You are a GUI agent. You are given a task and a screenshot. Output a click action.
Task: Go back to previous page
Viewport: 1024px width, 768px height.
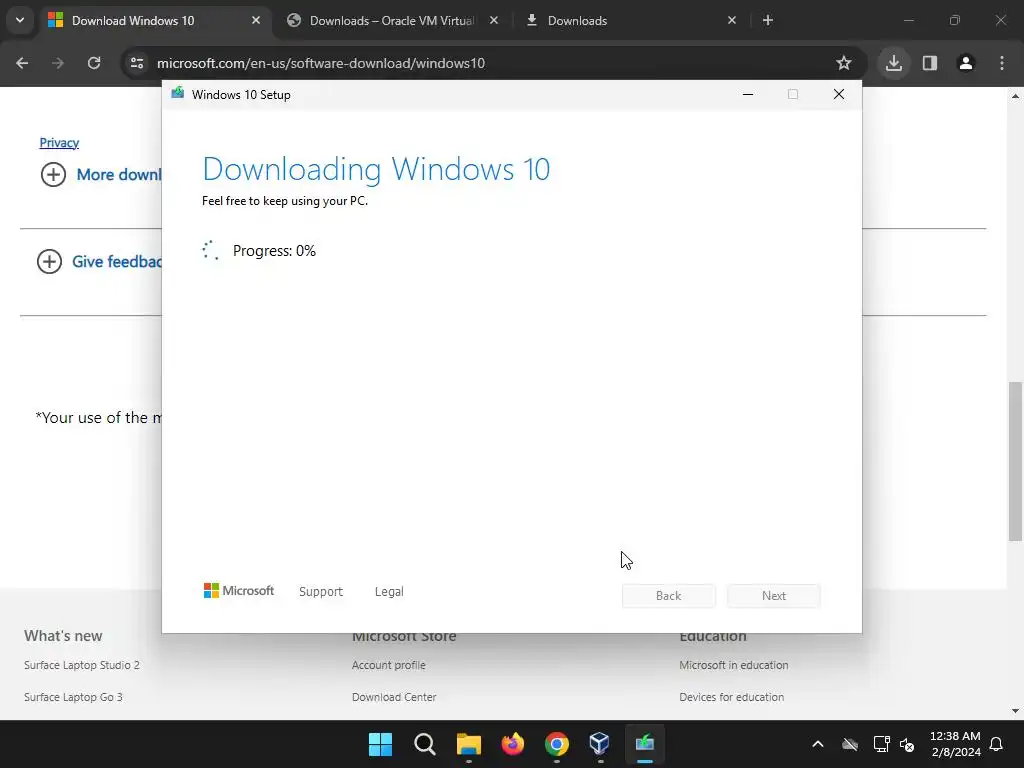pyautogui.click(x=22, y=63)
